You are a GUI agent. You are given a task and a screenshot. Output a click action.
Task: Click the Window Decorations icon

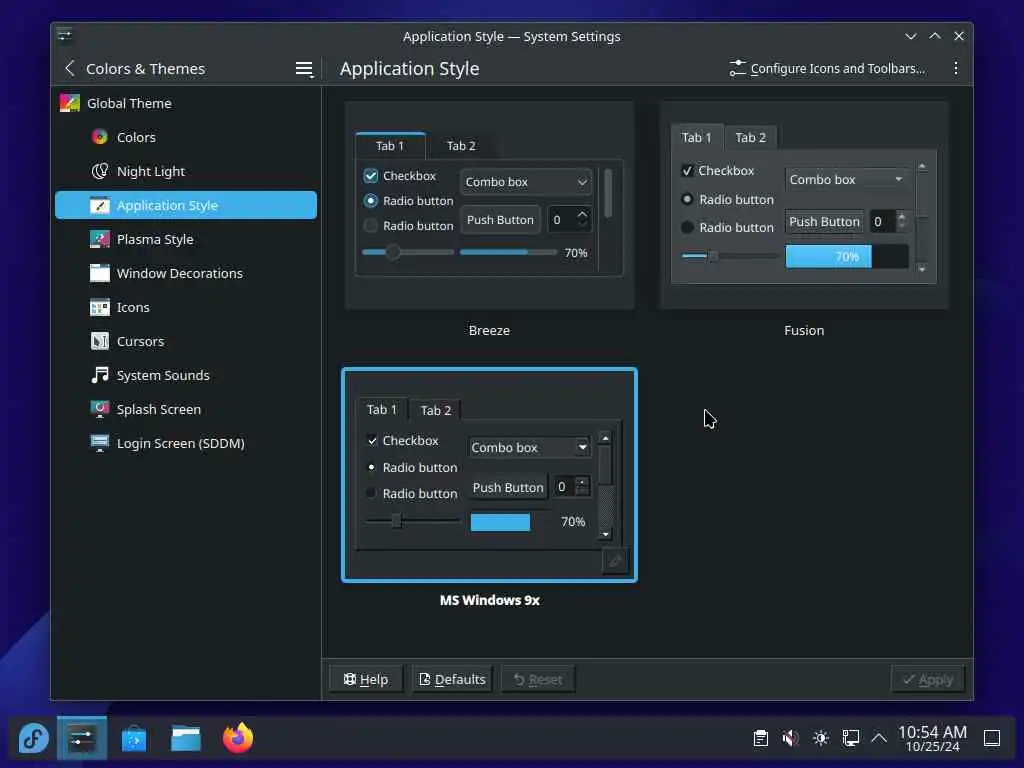99,273
